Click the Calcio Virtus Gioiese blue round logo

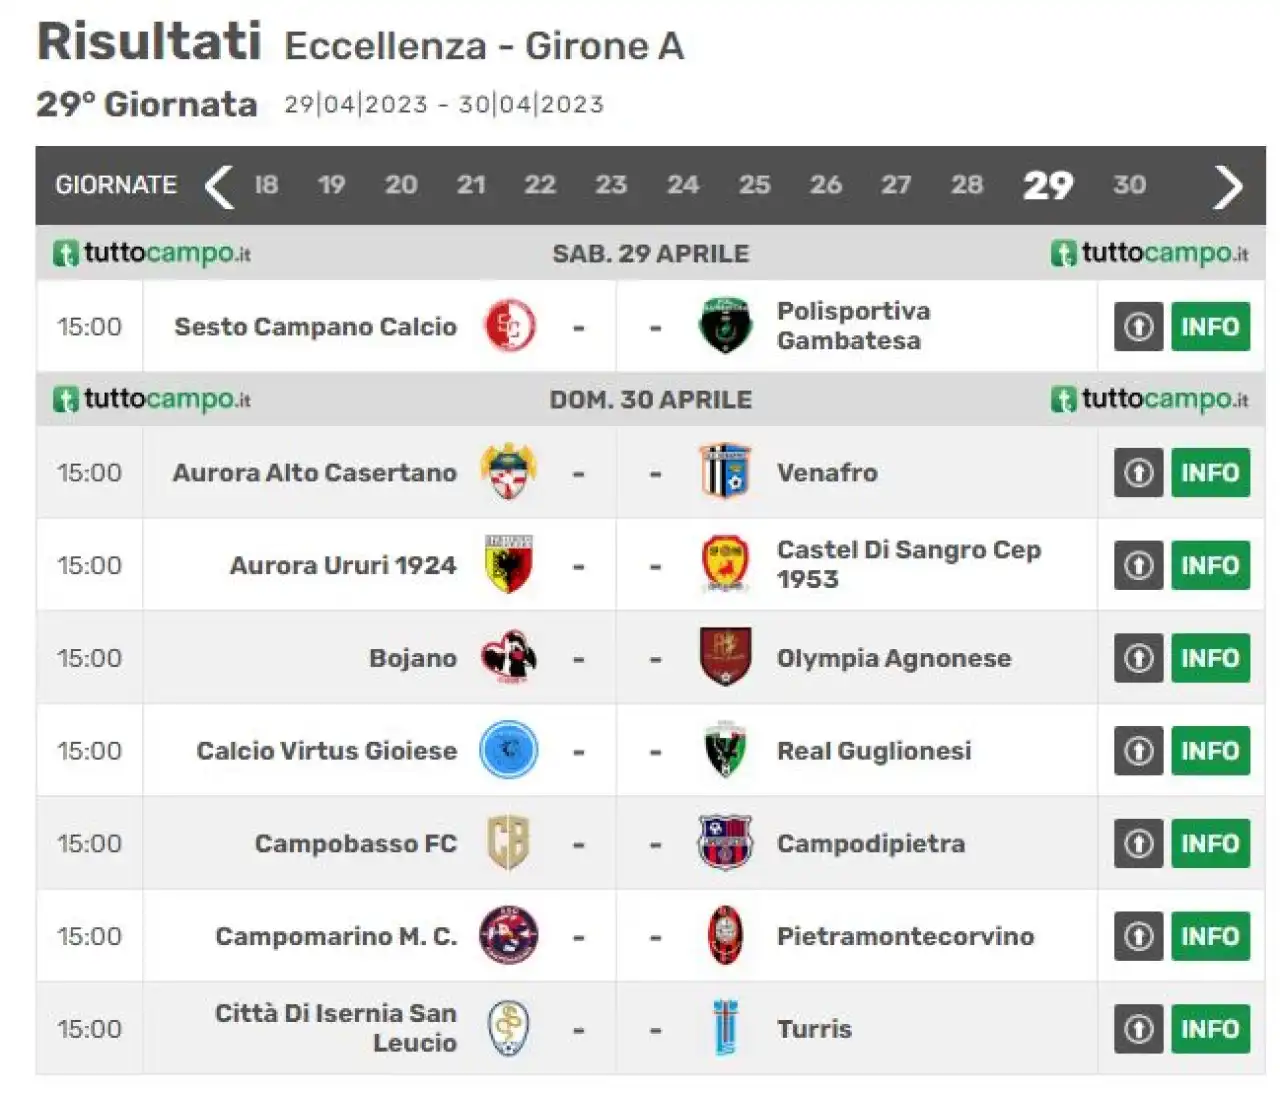[509, 750]
